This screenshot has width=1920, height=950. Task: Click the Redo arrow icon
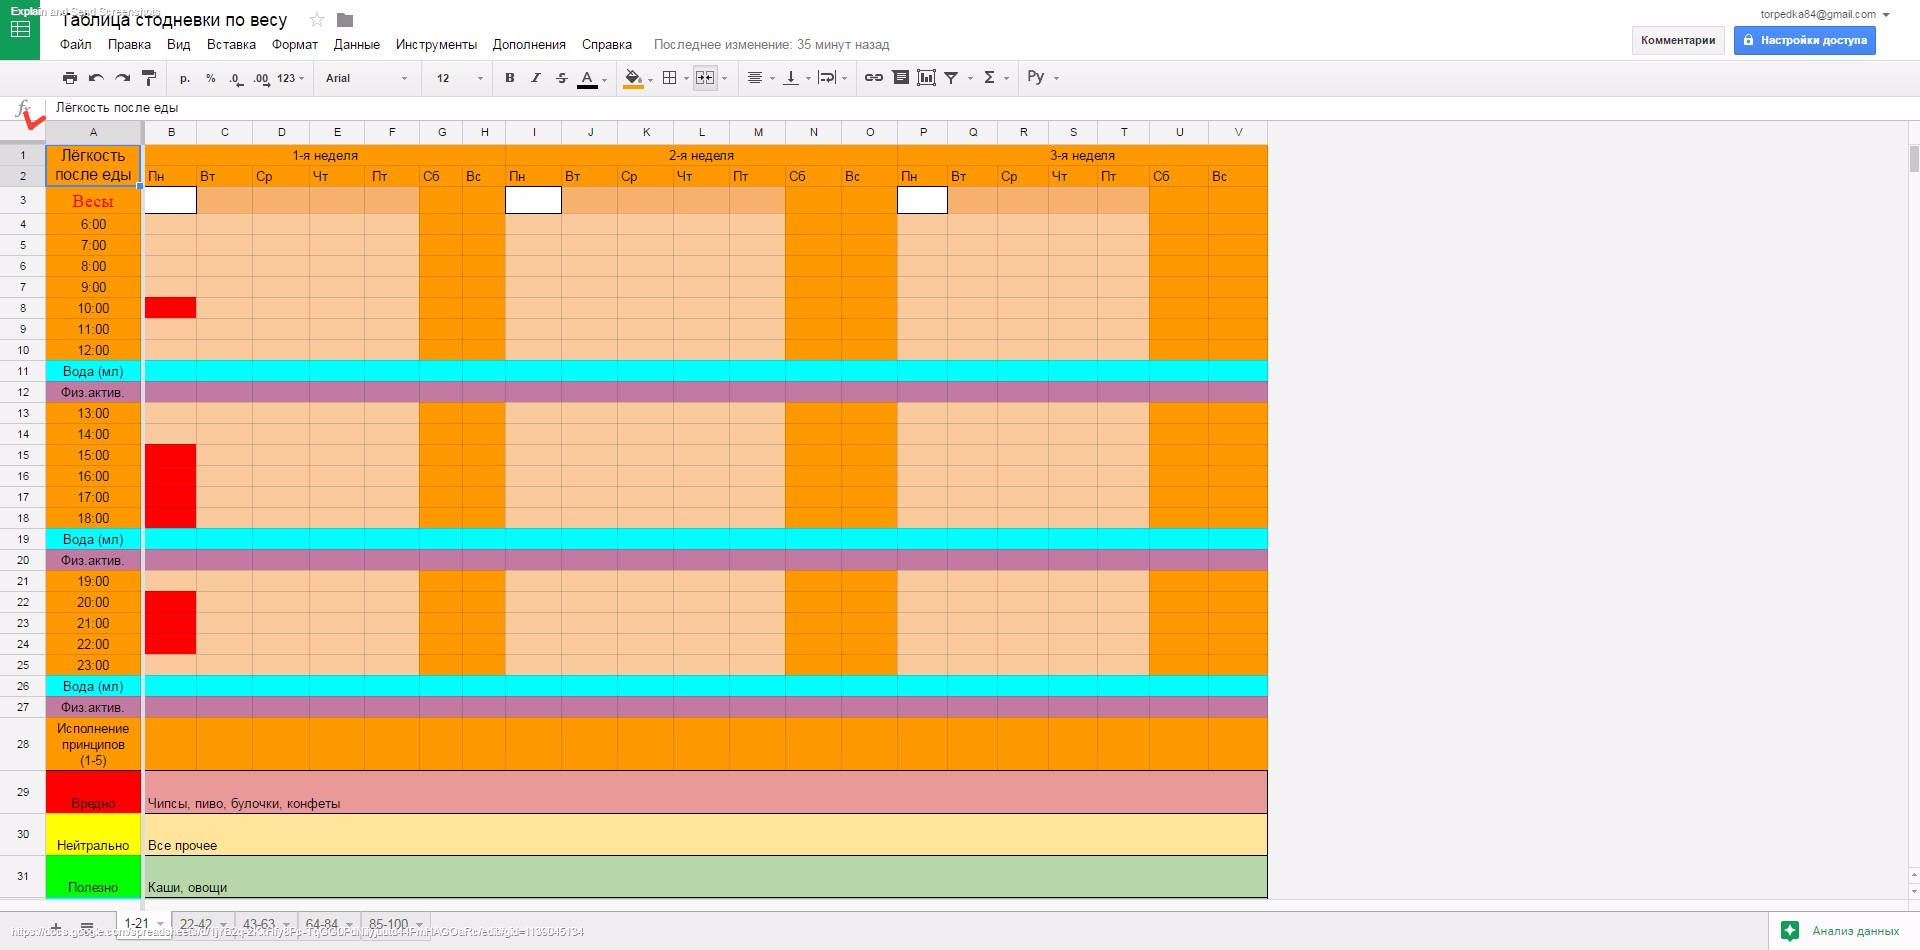(x=122, y=78)
